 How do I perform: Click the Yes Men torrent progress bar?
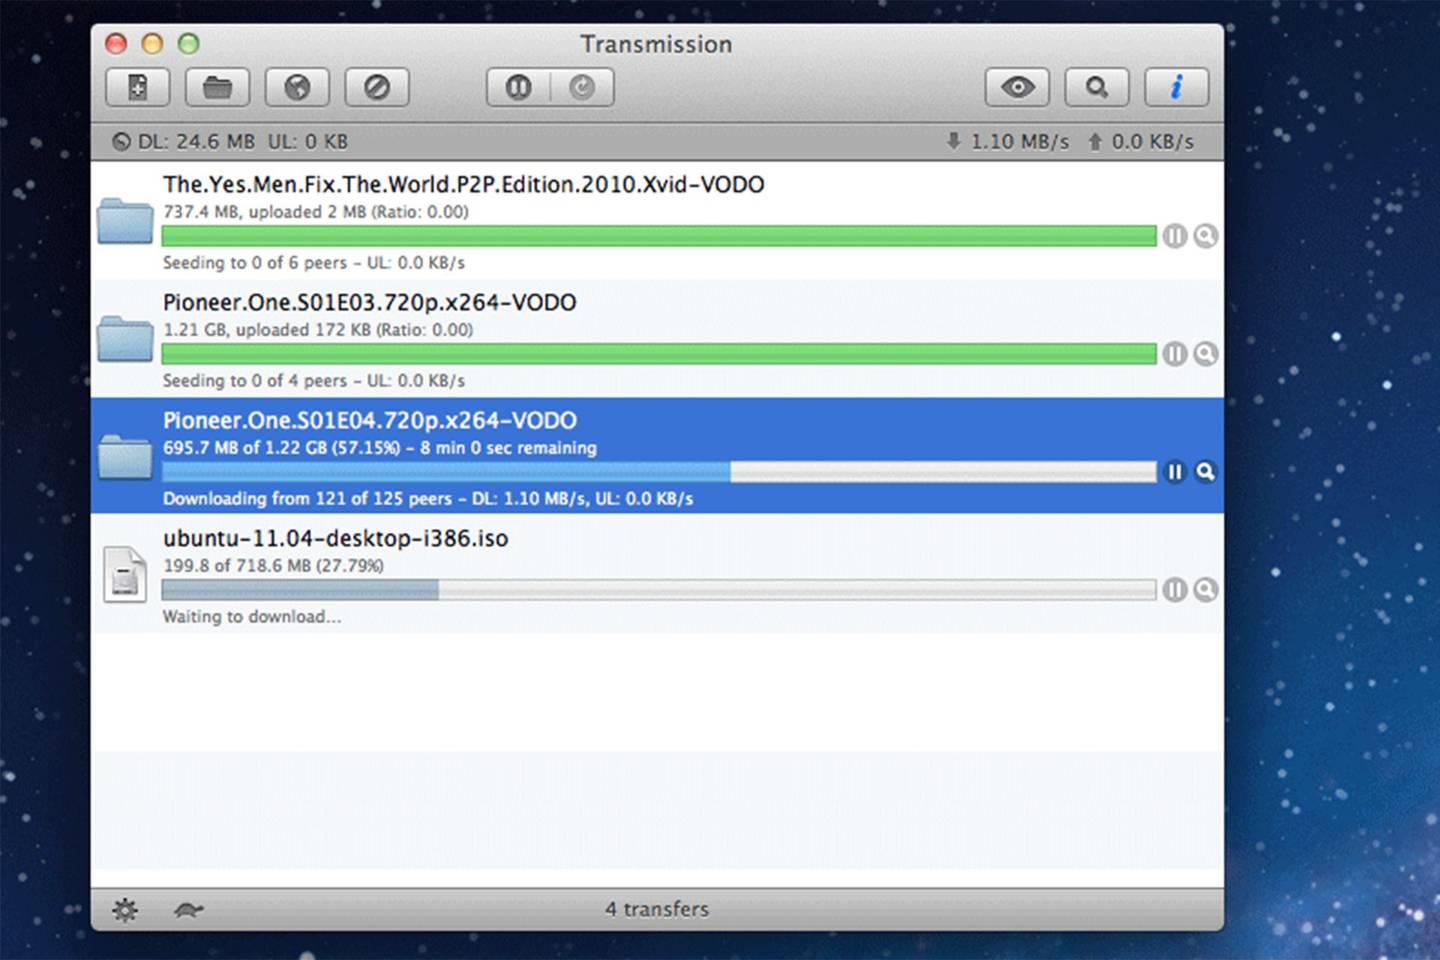tap(659, 236)
